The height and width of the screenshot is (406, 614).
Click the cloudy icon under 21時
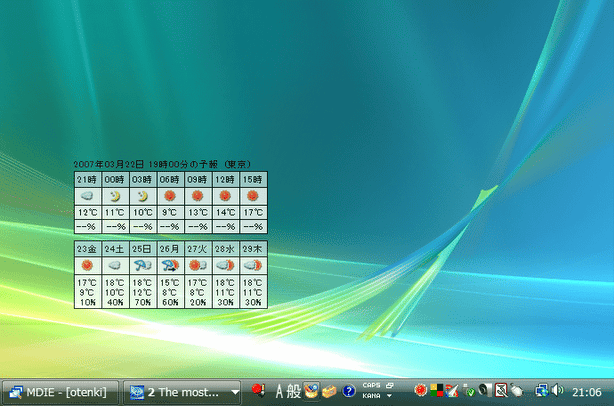tap(87, 196)
